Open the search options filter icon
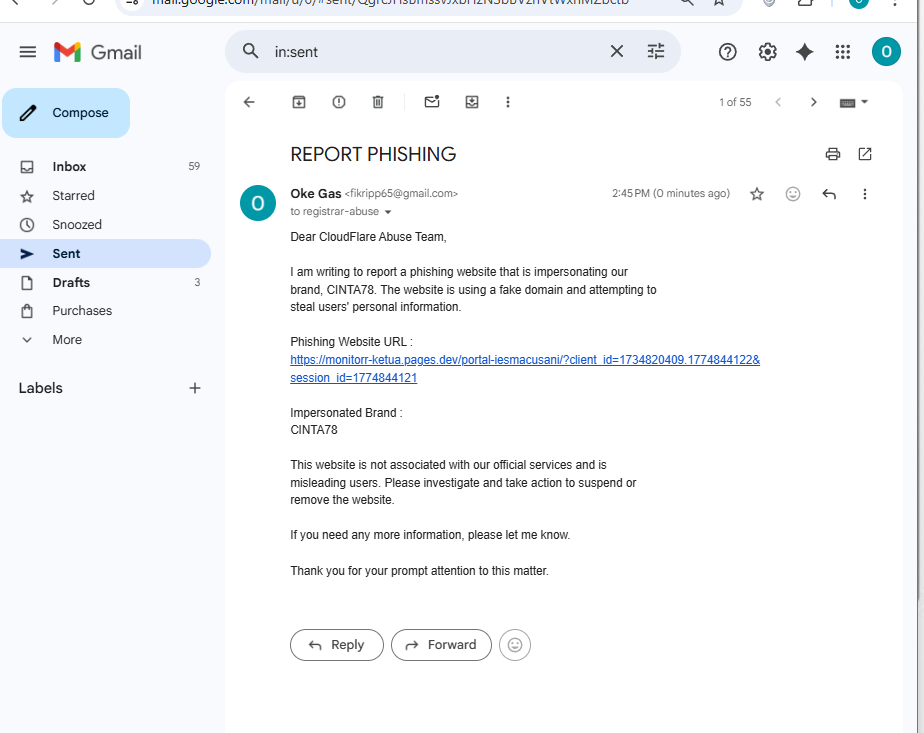Image resolution: width=924 pixels, height=733 pixels. tap(656, 51)
